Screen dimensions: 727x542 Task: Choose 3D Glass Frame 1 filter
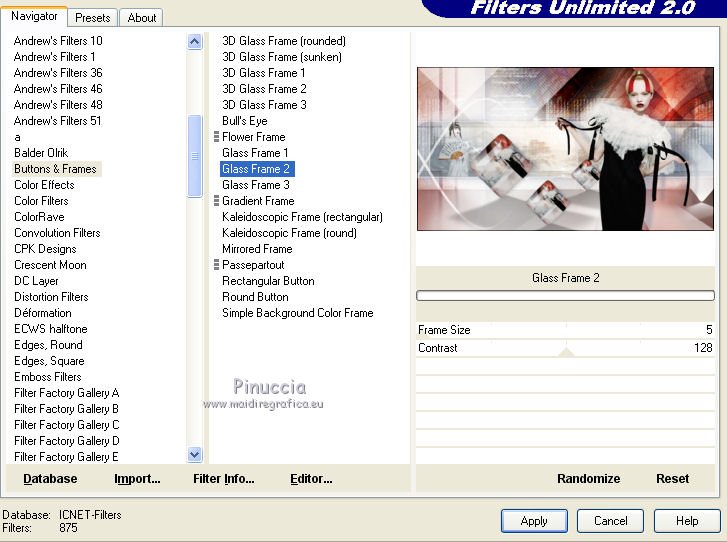click(x=263, y=73)
